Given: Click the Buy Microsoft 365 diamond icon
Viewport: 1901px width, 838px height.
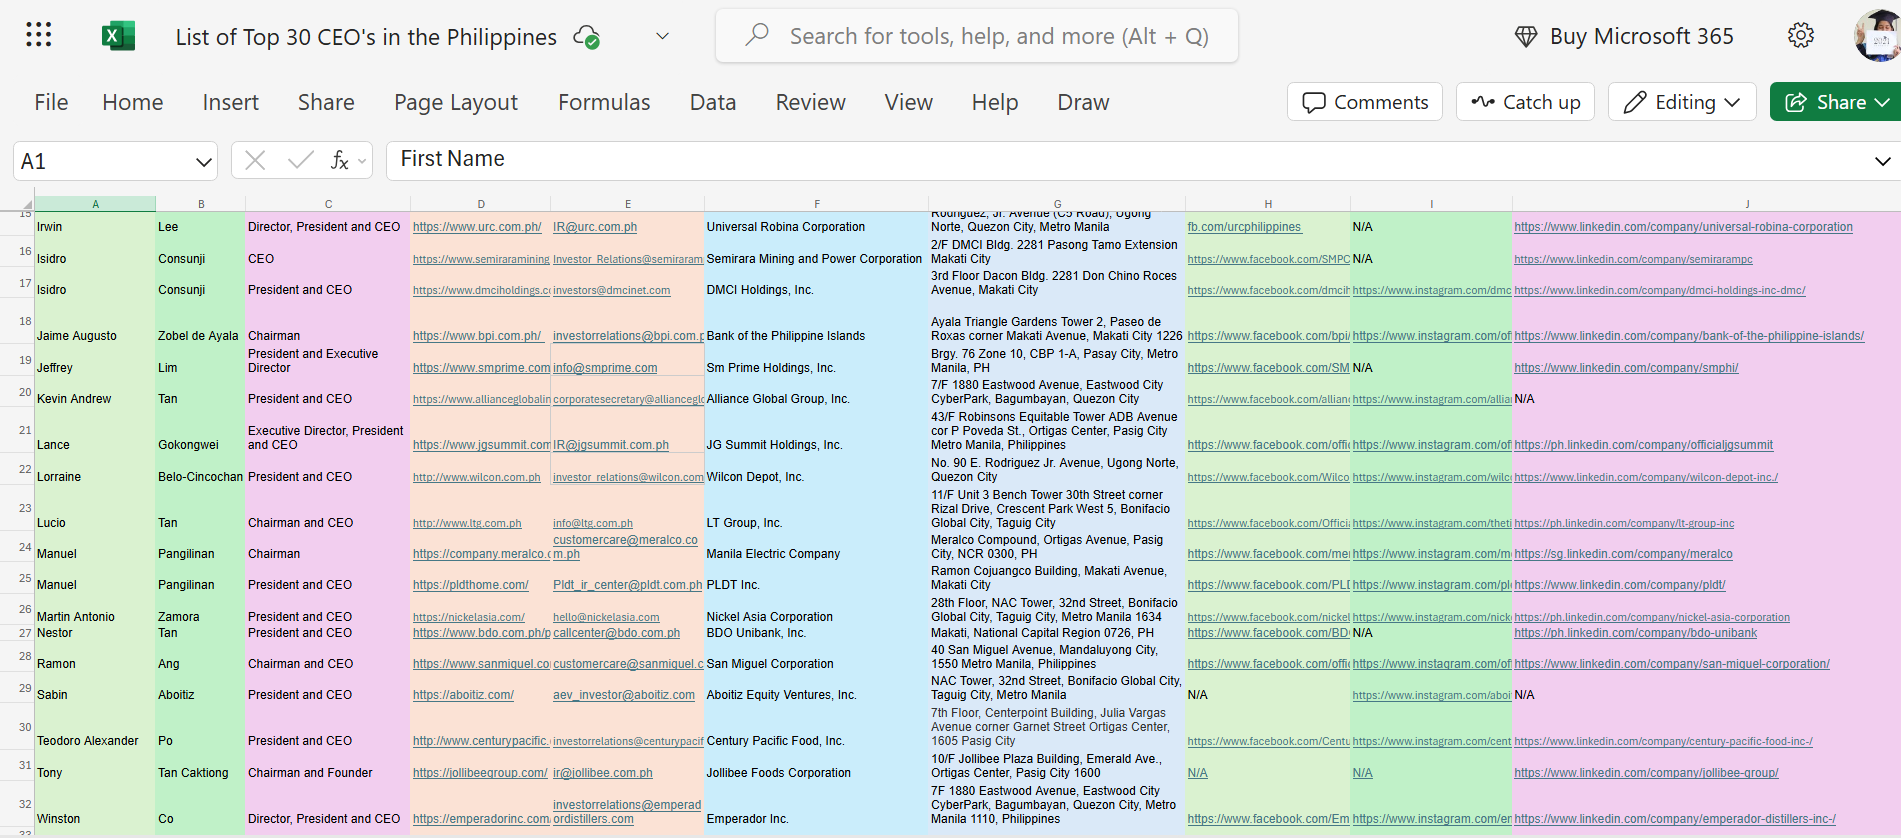Looking at the screenshot, I should point(1526,36).
